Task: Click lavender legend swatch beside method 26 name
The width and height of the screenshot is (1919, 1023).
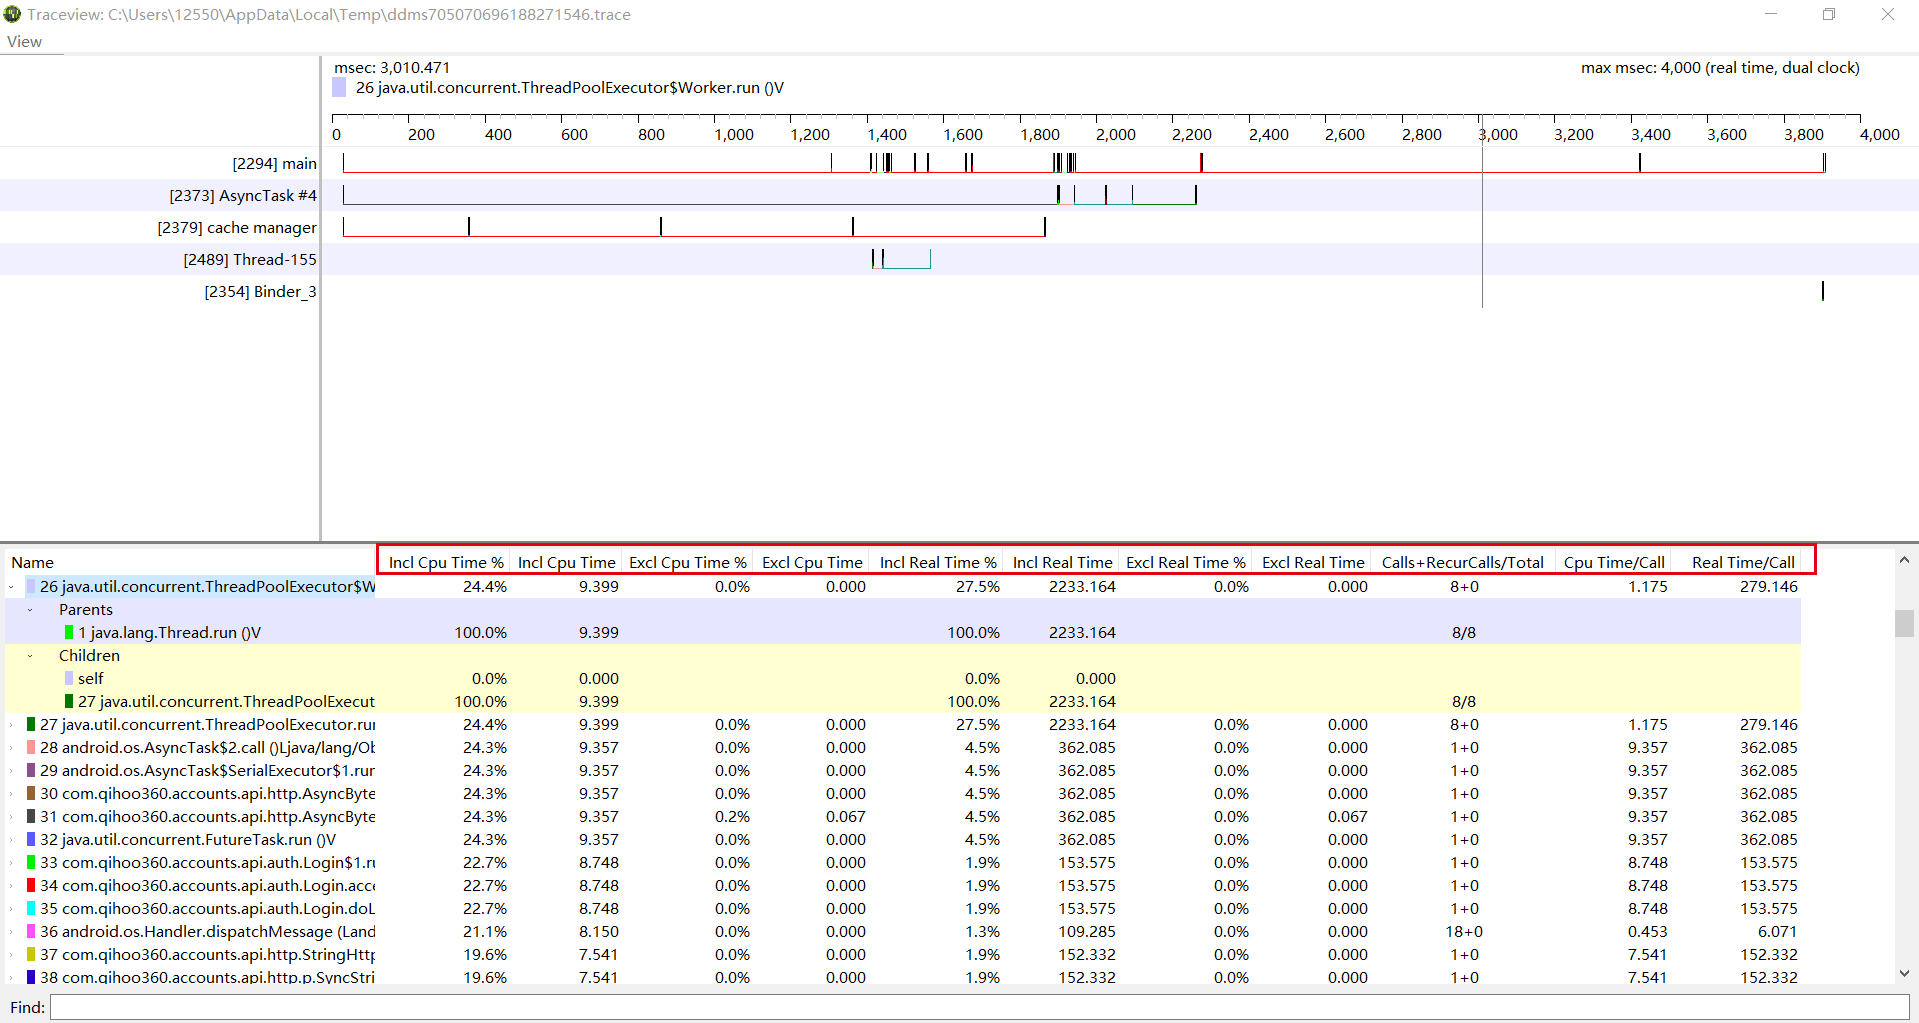Action: coord(339,88)
